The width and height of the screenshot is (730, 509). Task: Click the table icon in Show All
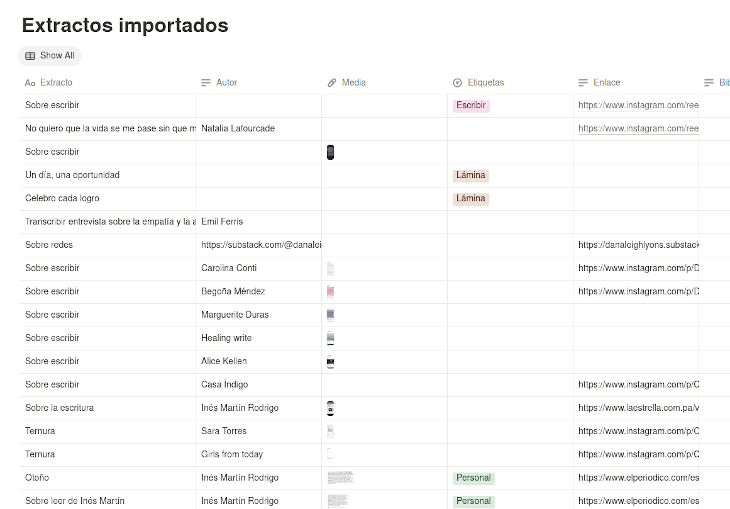[x=30, y=56]
